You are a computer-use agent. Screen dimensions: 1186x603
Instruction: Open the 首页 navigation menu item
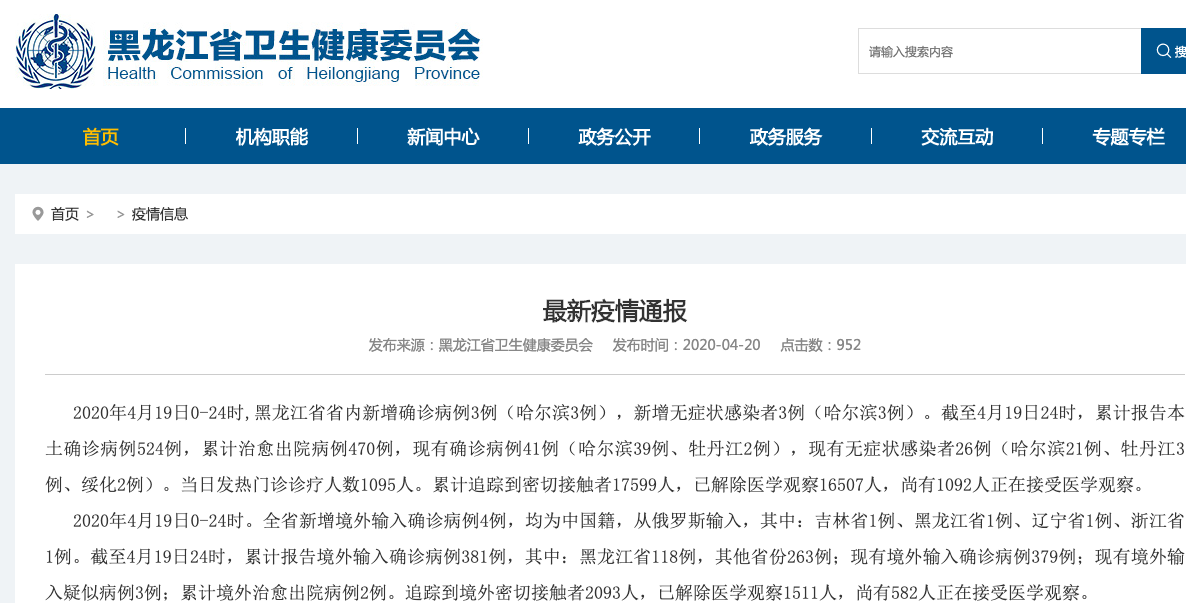(x=100, y=137)
